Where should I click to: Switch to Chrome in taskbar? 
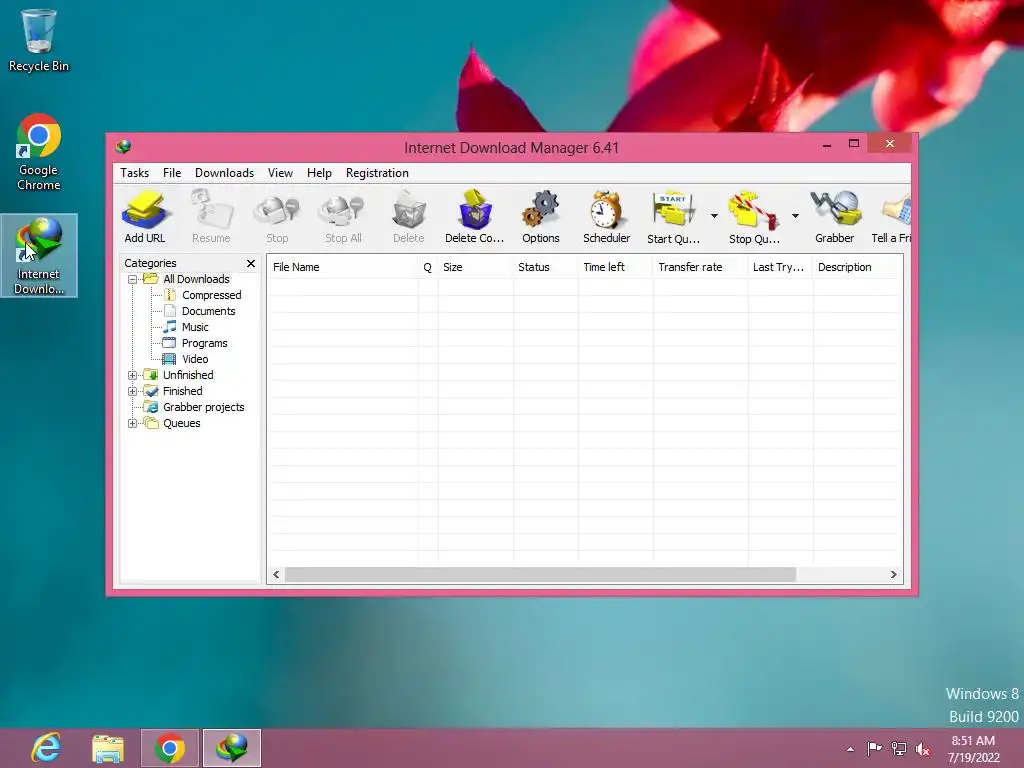[x=169, y=748]
